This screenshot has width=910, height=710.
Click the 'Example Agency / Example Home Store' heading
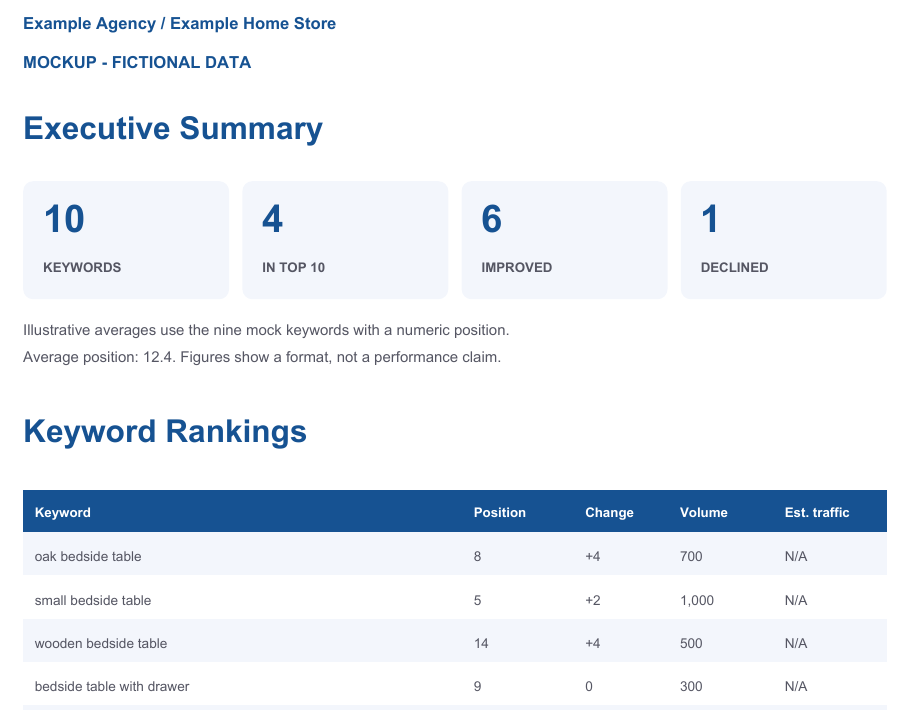[179, 24]
